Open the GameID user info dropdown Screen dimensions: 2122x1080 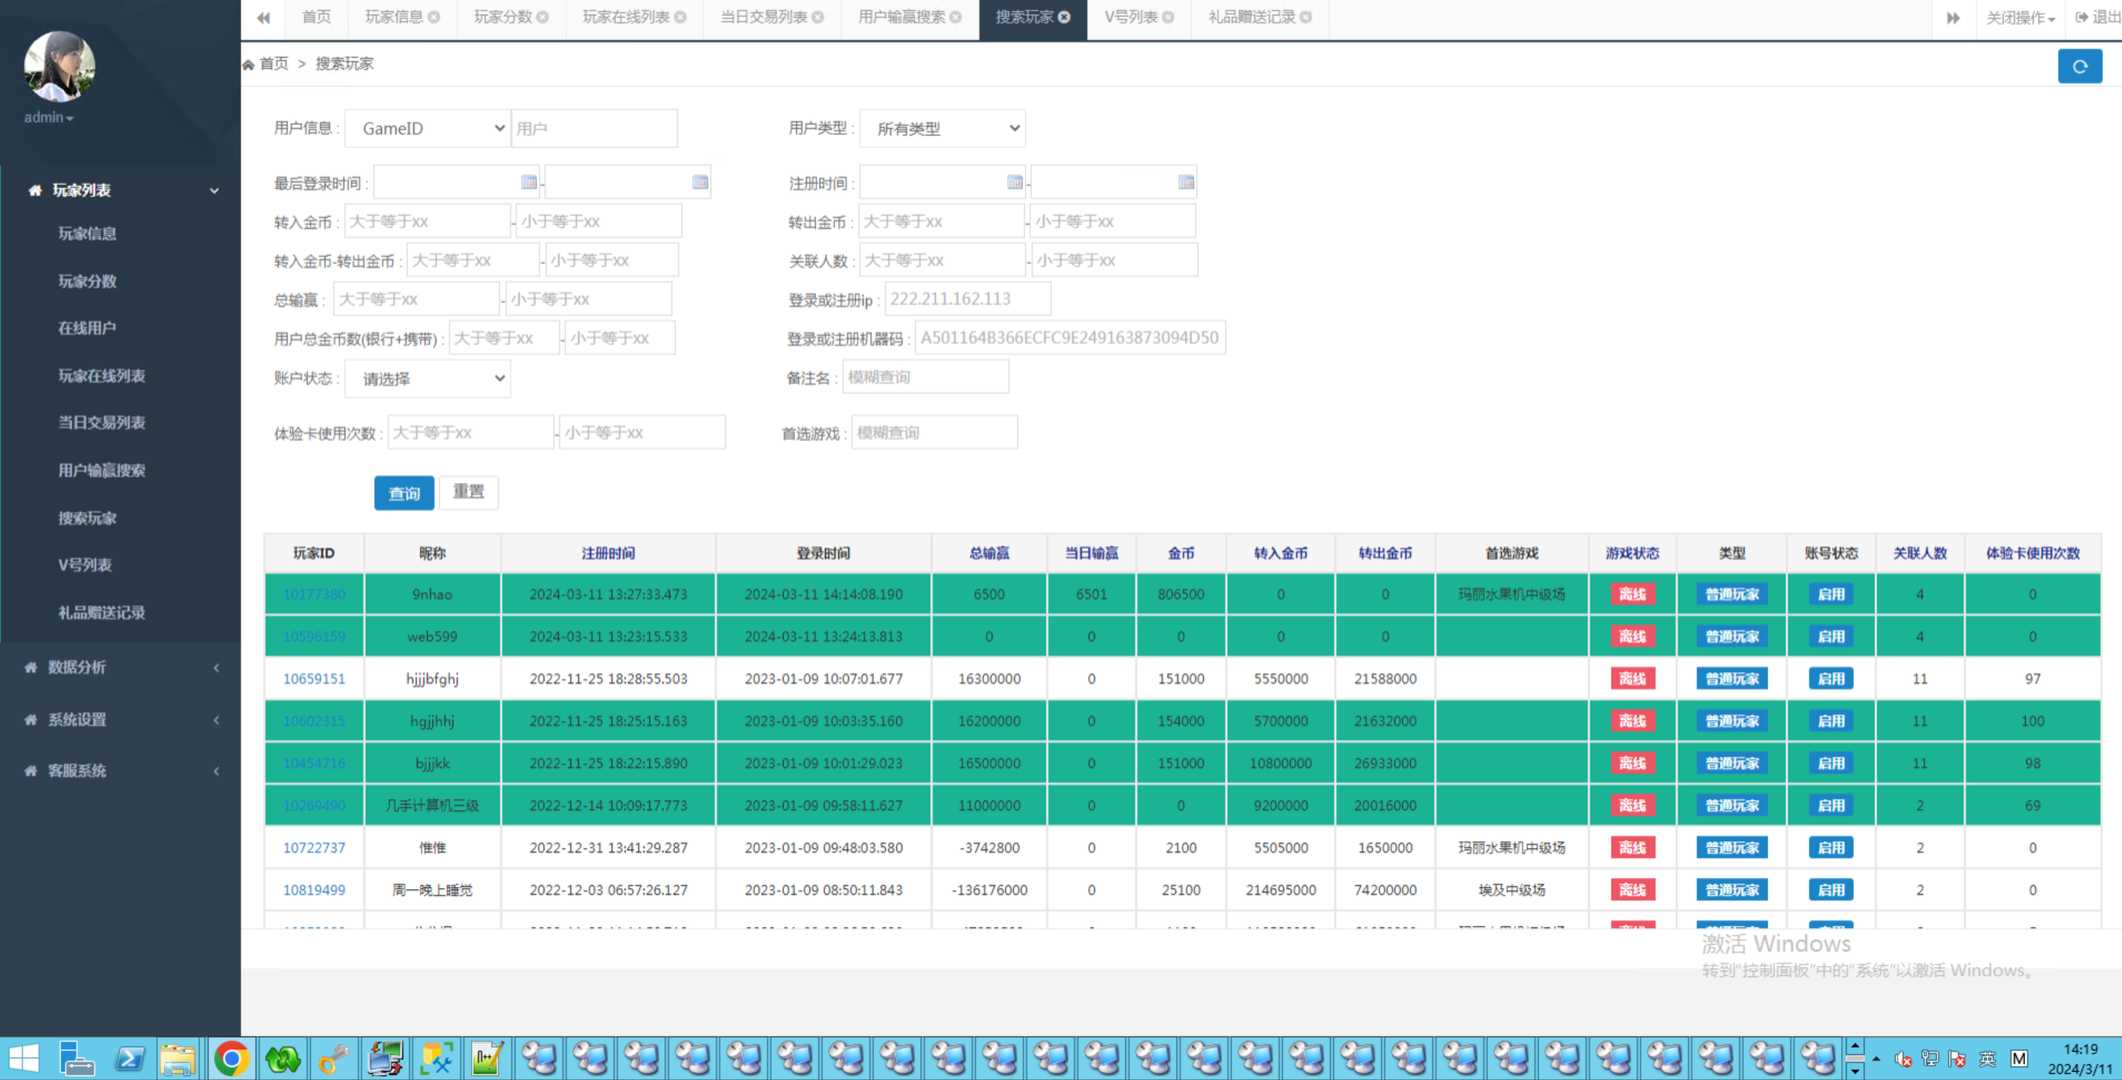tap(428, 128)
